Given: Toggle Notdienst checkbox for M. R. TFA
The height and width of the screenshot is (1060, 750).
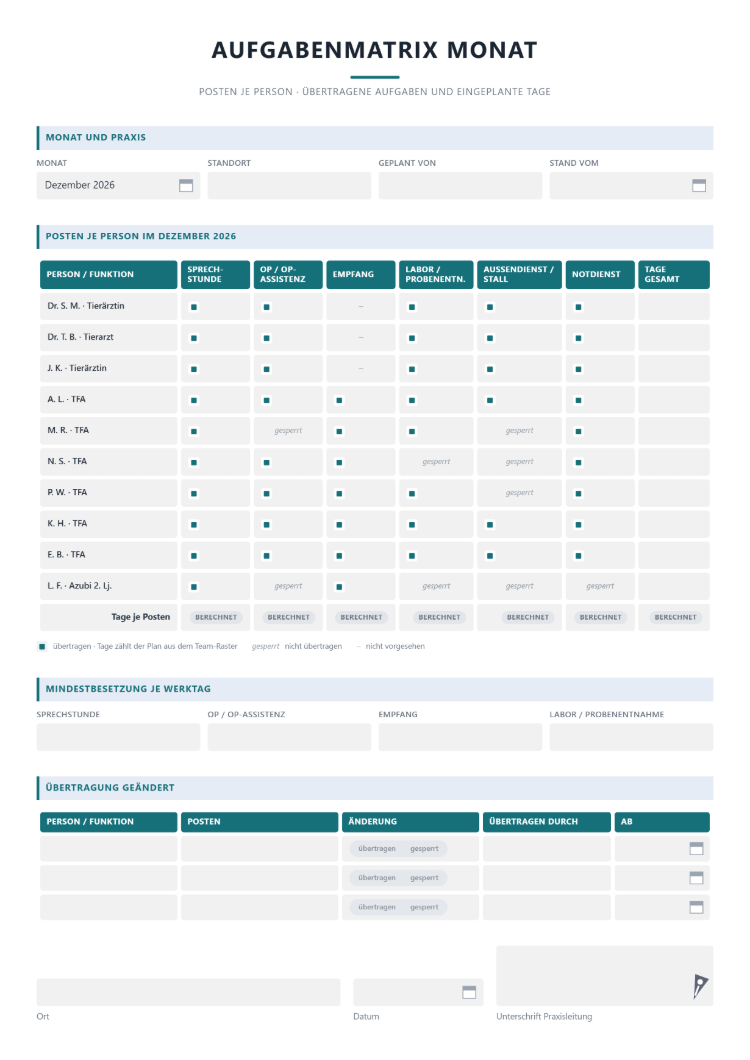Looking at the screenshot, I should click(x=578, y=431).
